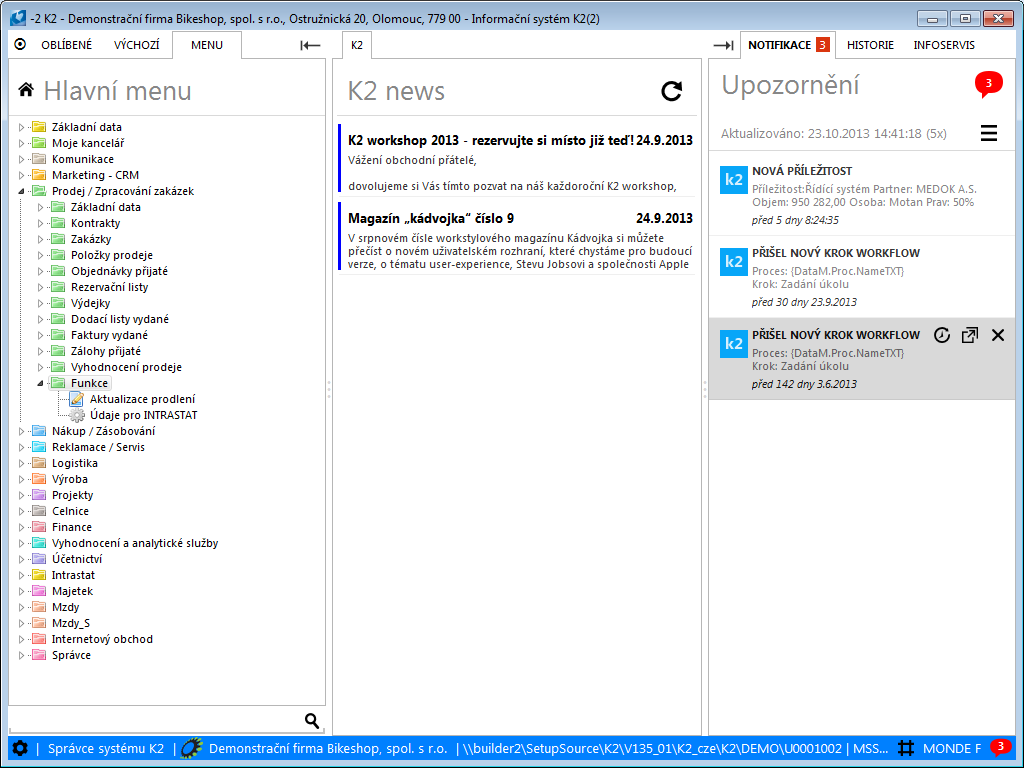Select Rezervační listy tree item
This screenshot has height=768, width=1024.
tap(109, 287)
